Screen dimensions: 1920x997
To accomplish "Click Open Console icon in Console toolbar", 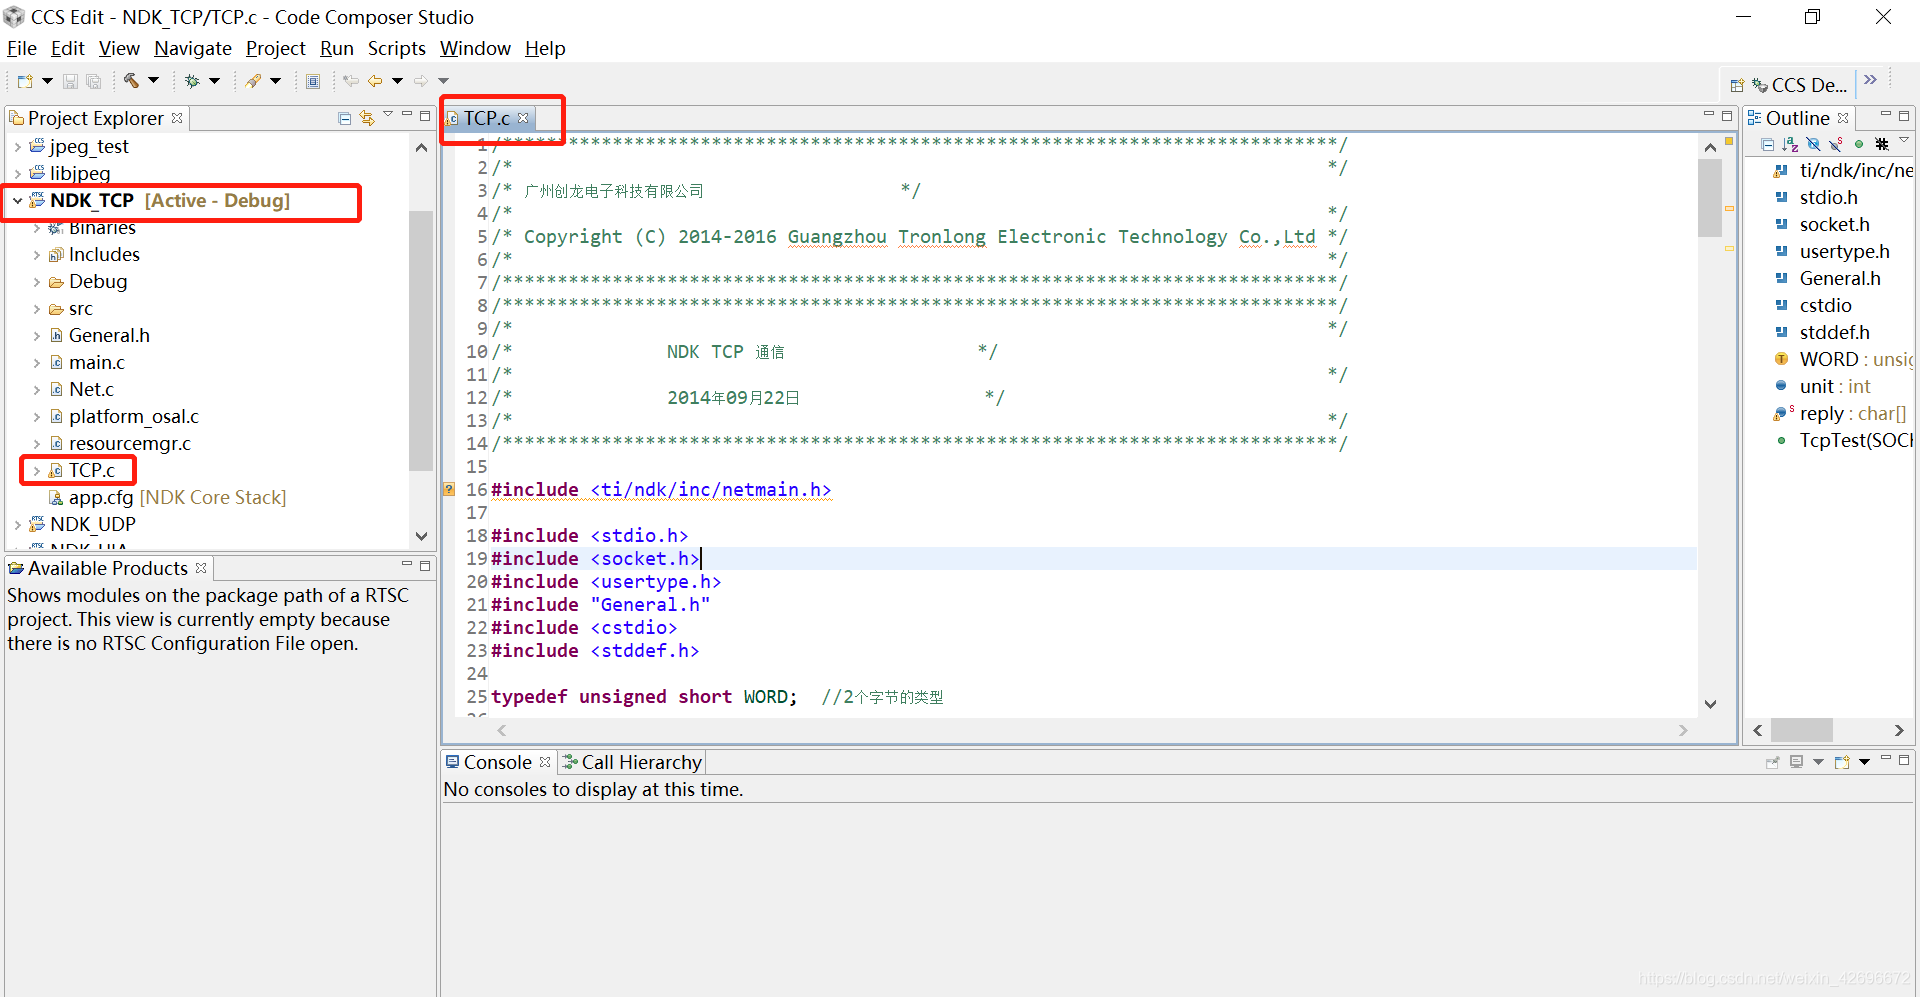I will (x=1842, y=762).
